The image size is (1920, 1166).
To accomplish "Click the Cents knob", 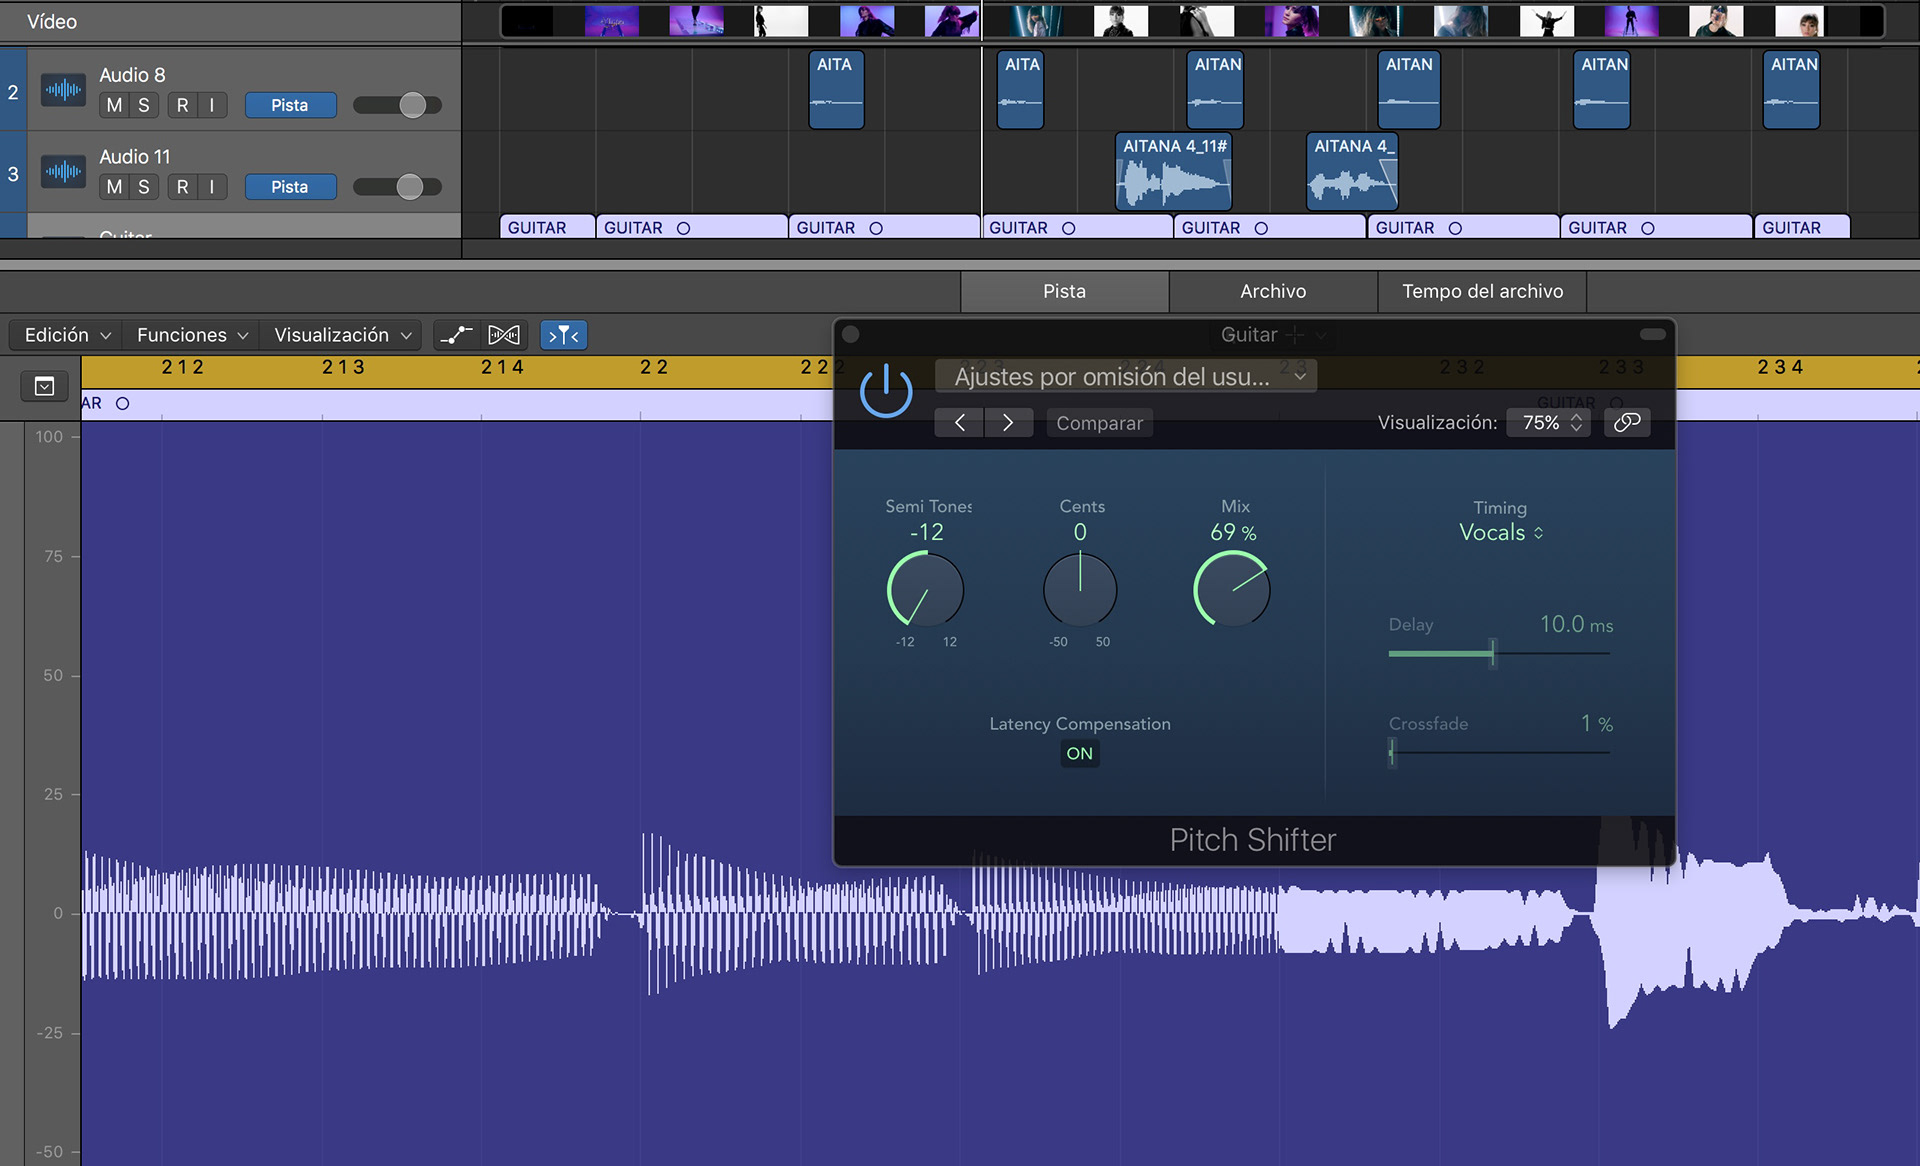I will coord(1080,590).
